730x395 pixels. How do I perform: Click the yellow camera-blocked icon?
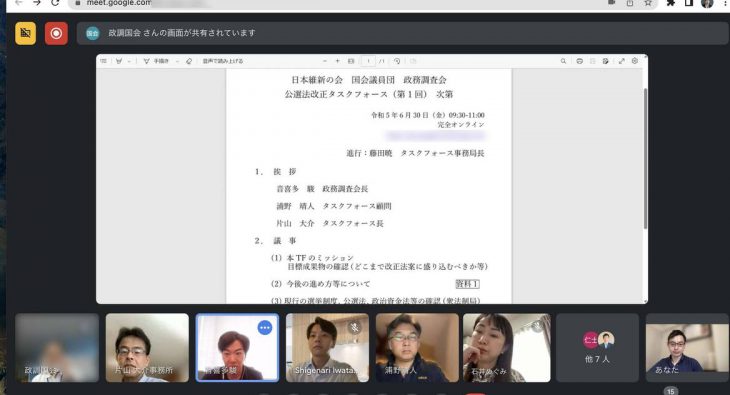(26, 34)
